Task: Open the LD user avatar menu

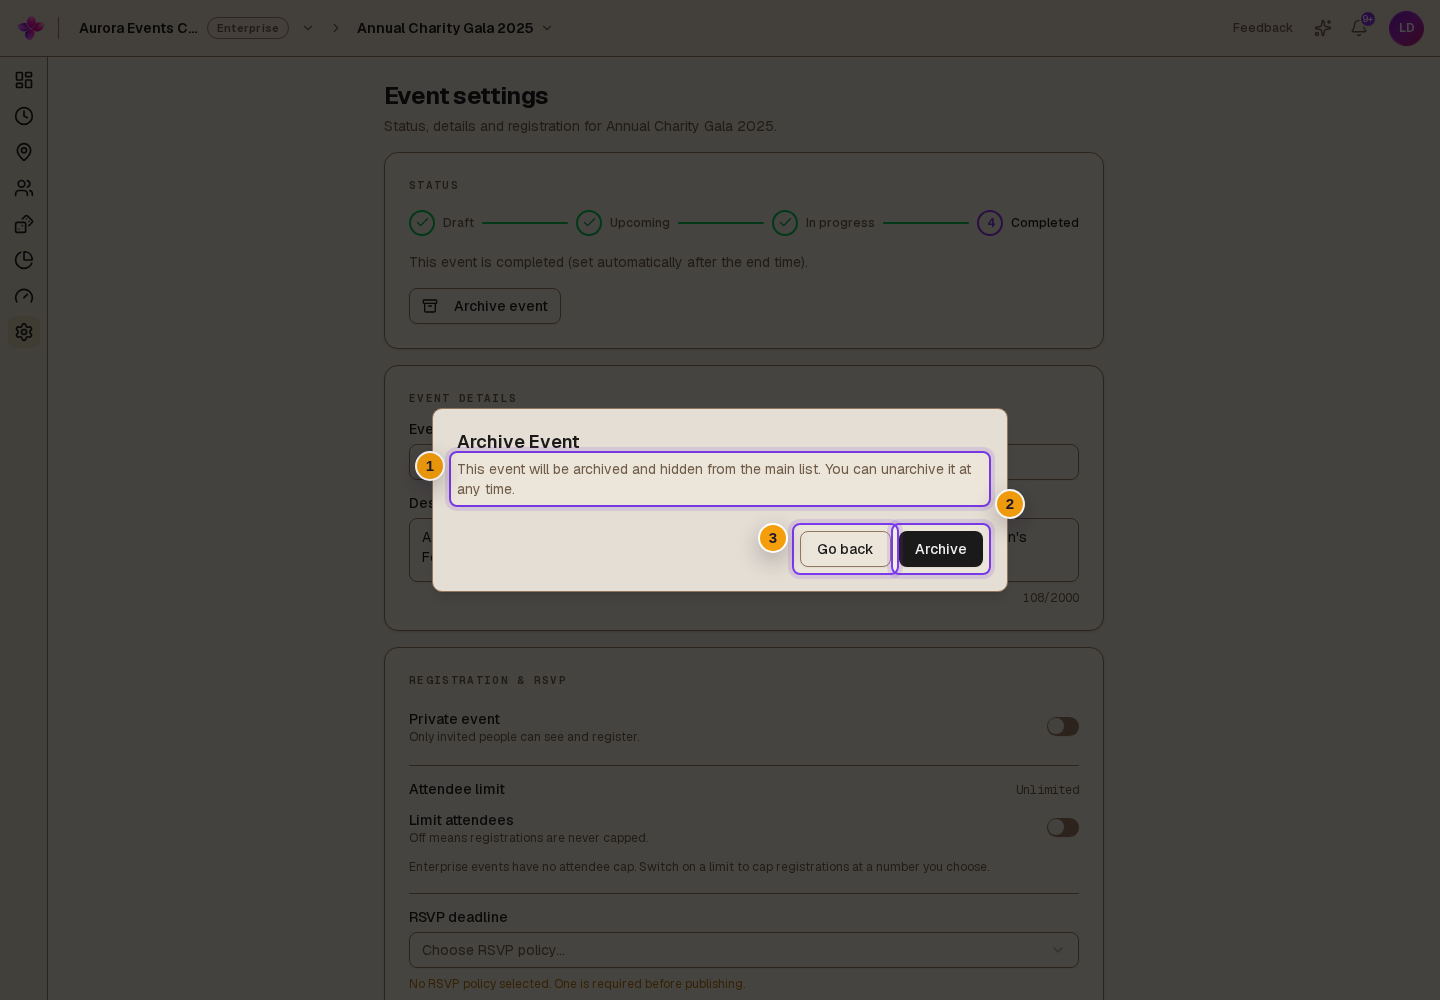Action: (x=1406, y=28)
